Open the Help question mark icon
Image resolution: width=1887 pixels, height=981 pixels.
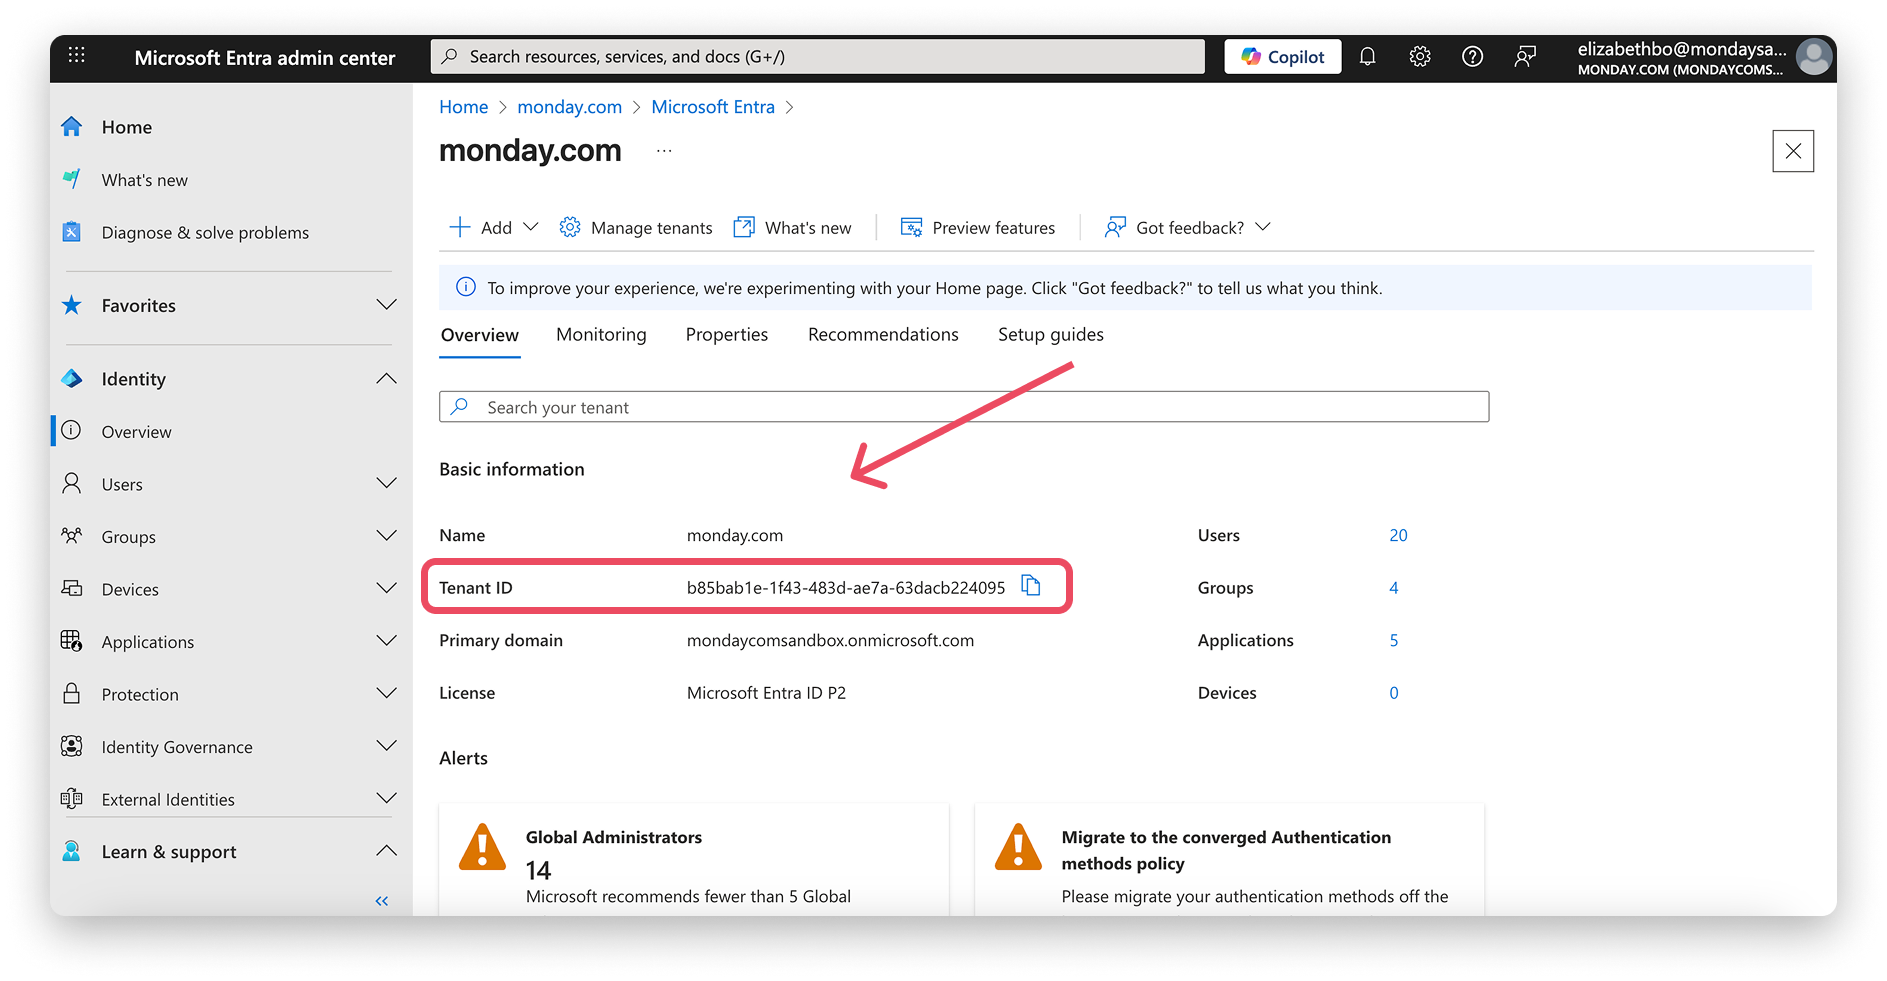tap(1472, 57)
